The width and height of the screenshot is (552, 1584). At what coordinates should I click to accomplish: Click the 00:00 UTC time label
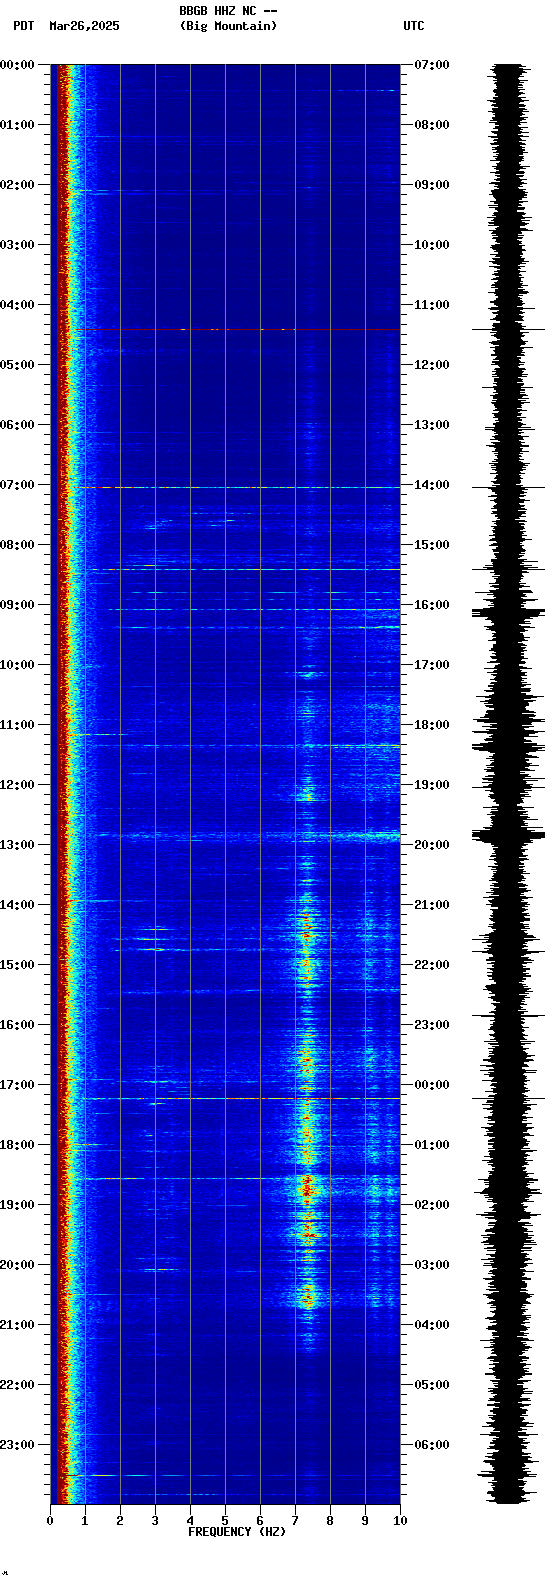pos(432,1085)
